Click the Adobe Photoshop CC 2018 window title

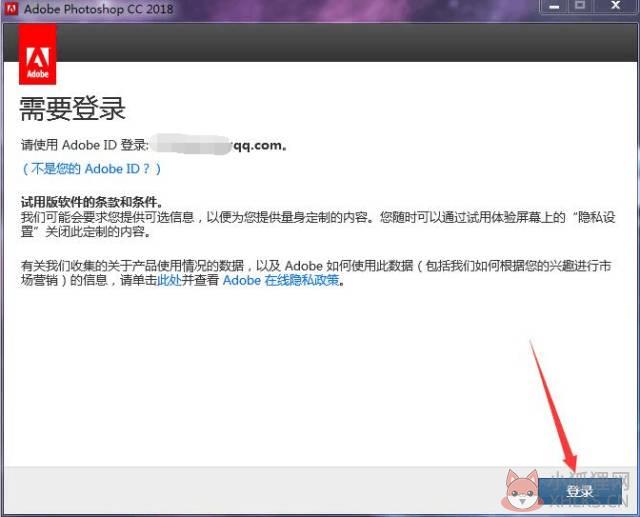98,9
